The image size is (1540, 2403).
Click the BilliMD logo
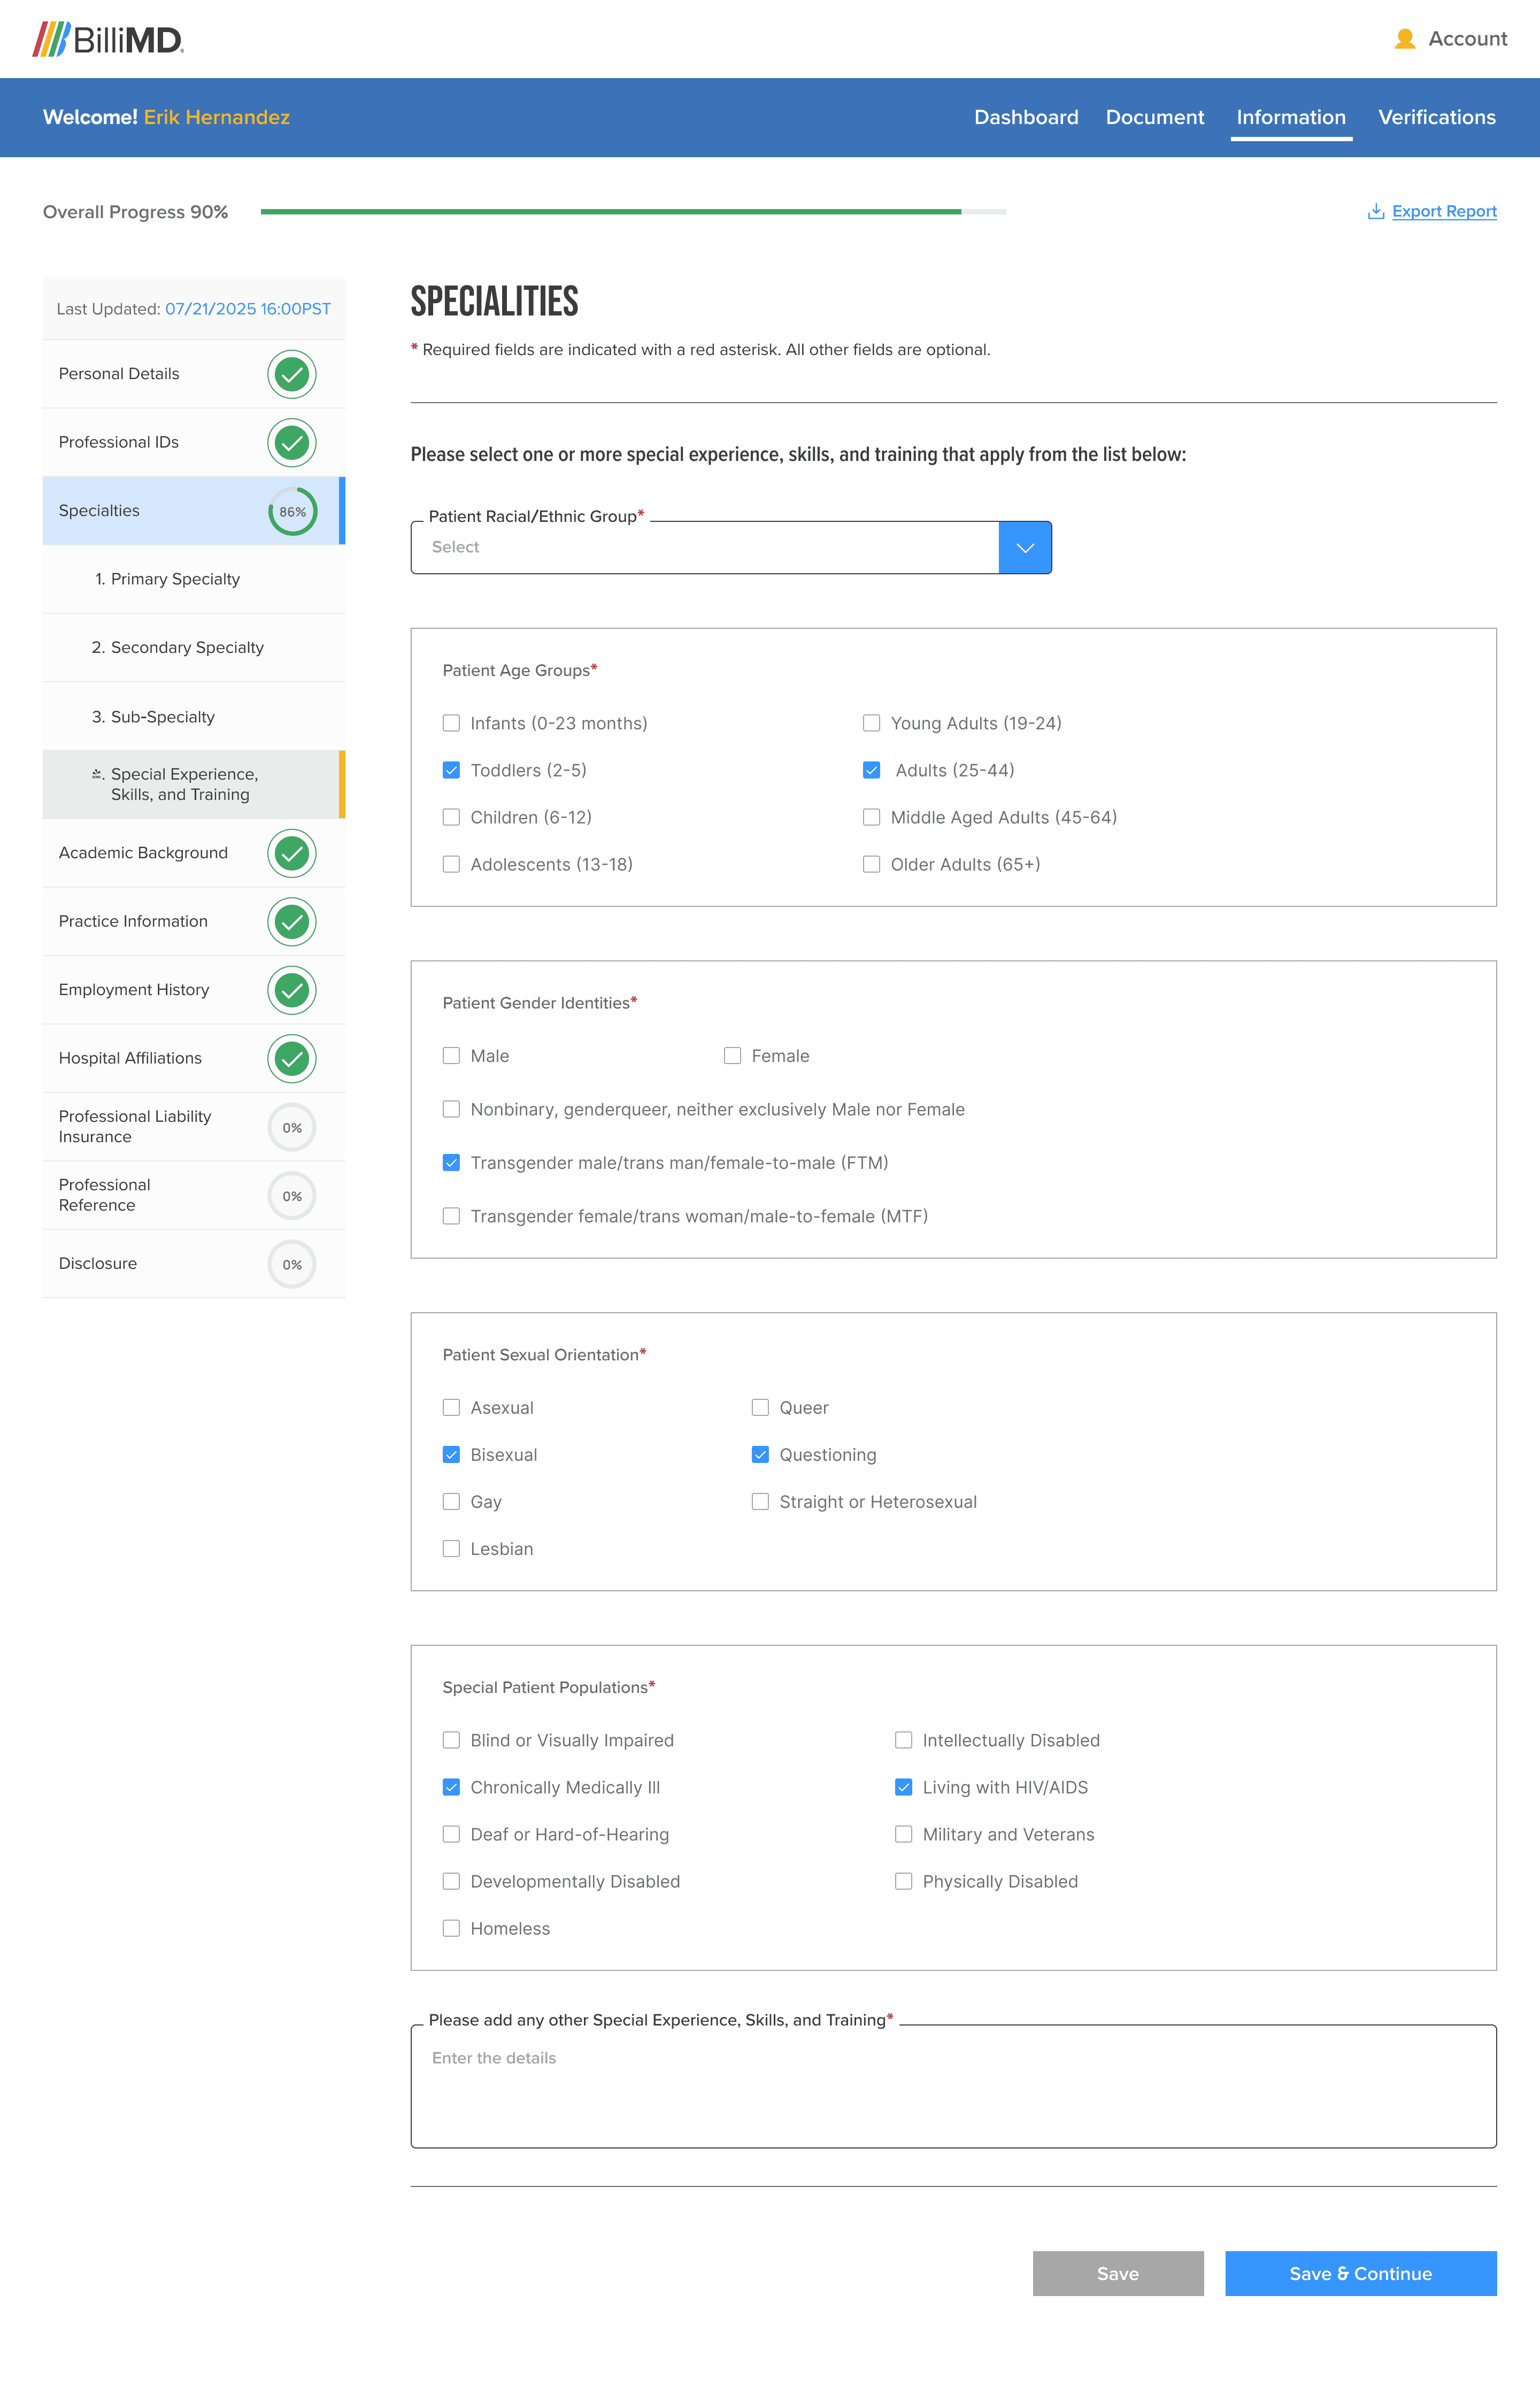[x=108, y=39]
